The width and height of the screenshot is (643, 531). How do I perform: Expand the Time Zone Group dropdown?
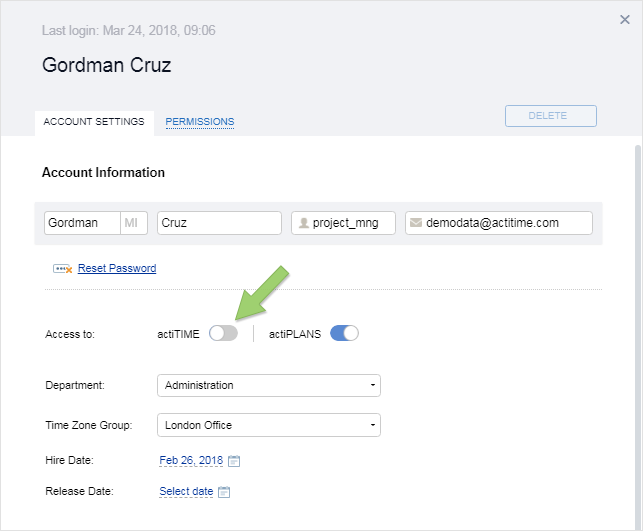click(269, 425)
